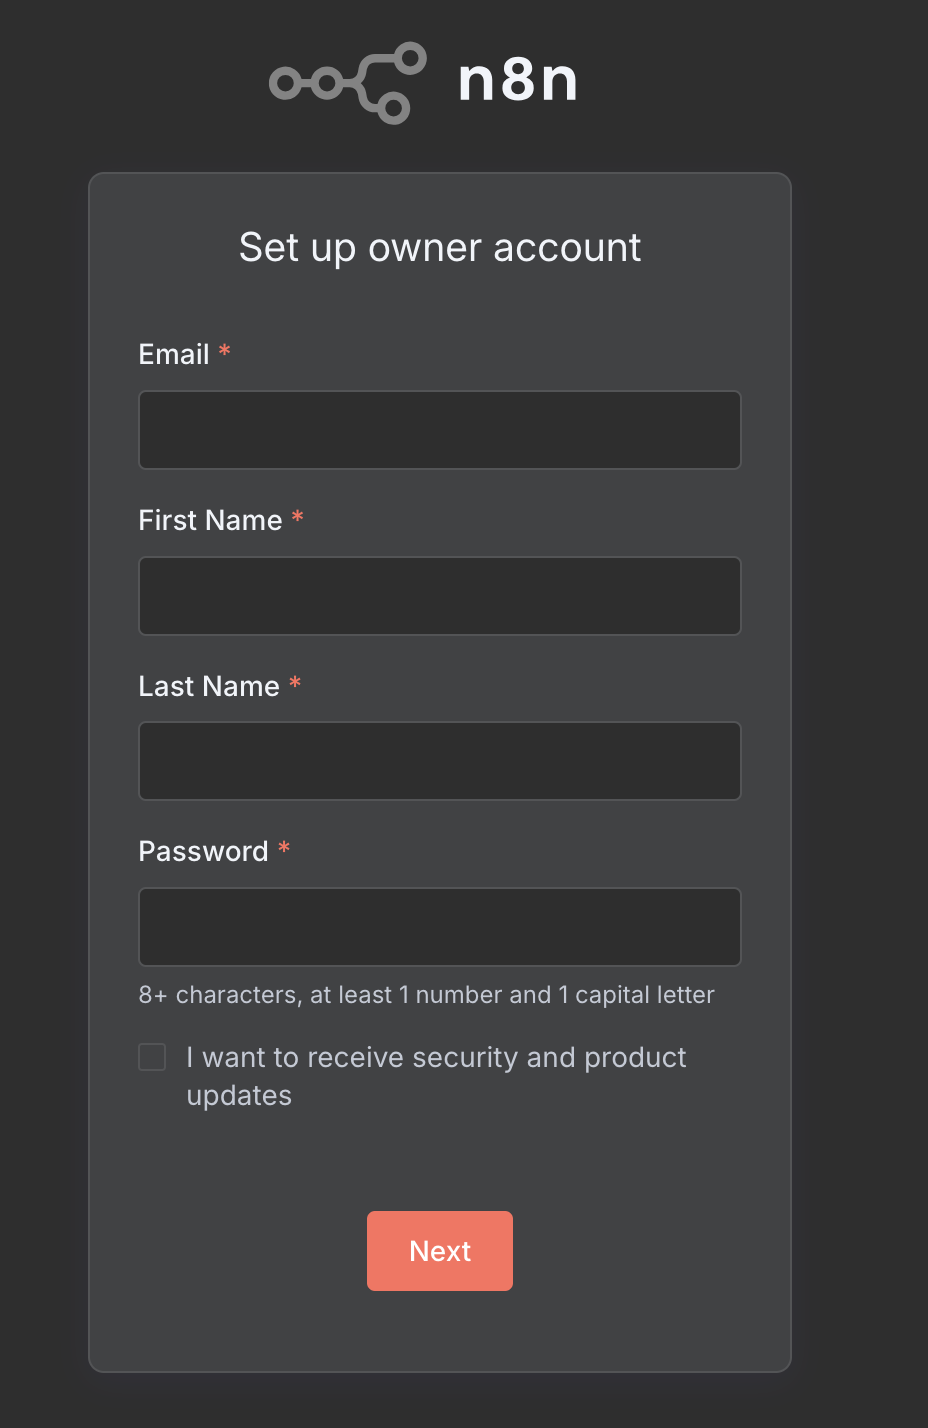This screenshot has width=928, height=1428.
Task: Click the Email field label
Action: click(x=174, y=355)
